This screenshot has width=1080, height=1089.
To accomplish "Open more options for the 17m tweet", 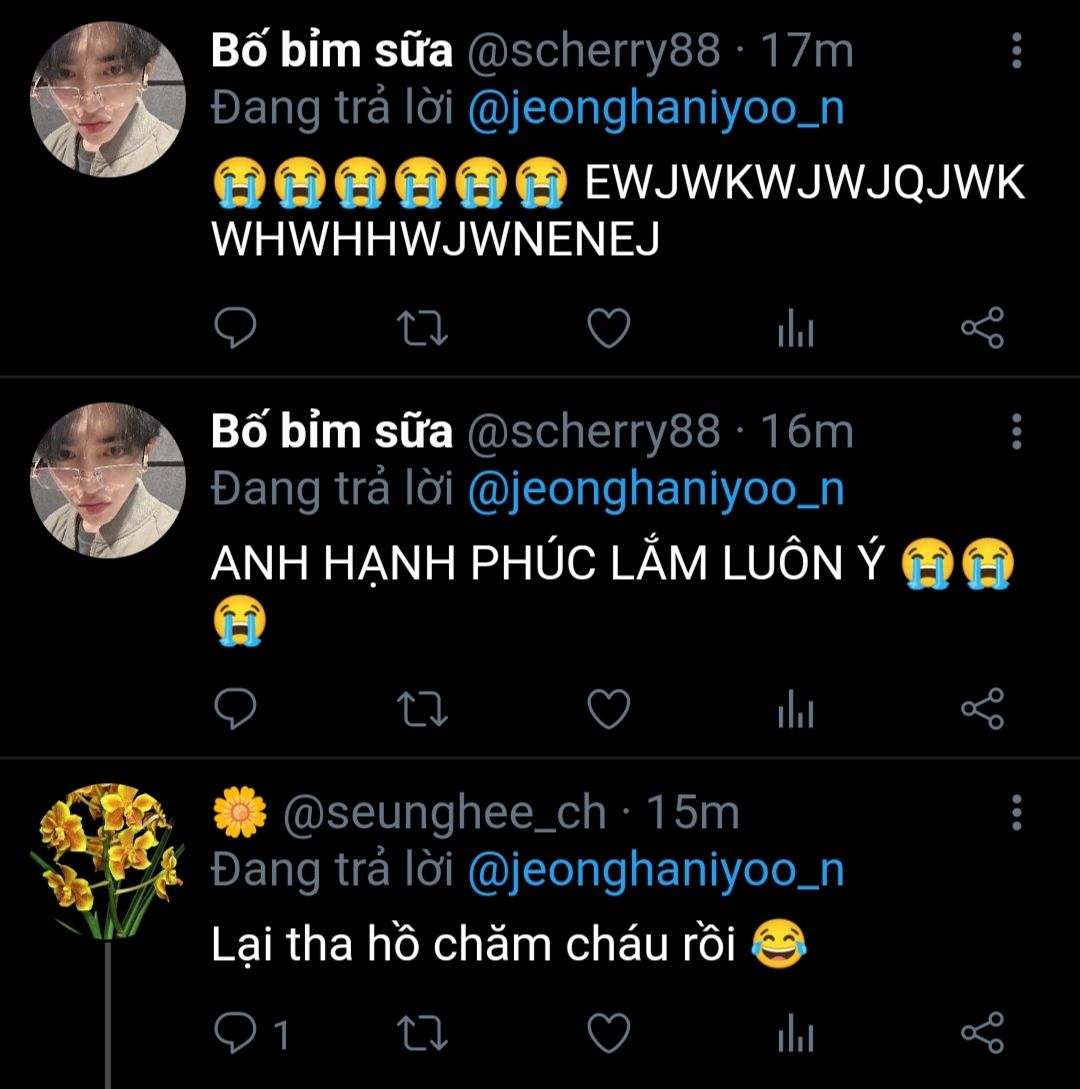I will 1016,52.
